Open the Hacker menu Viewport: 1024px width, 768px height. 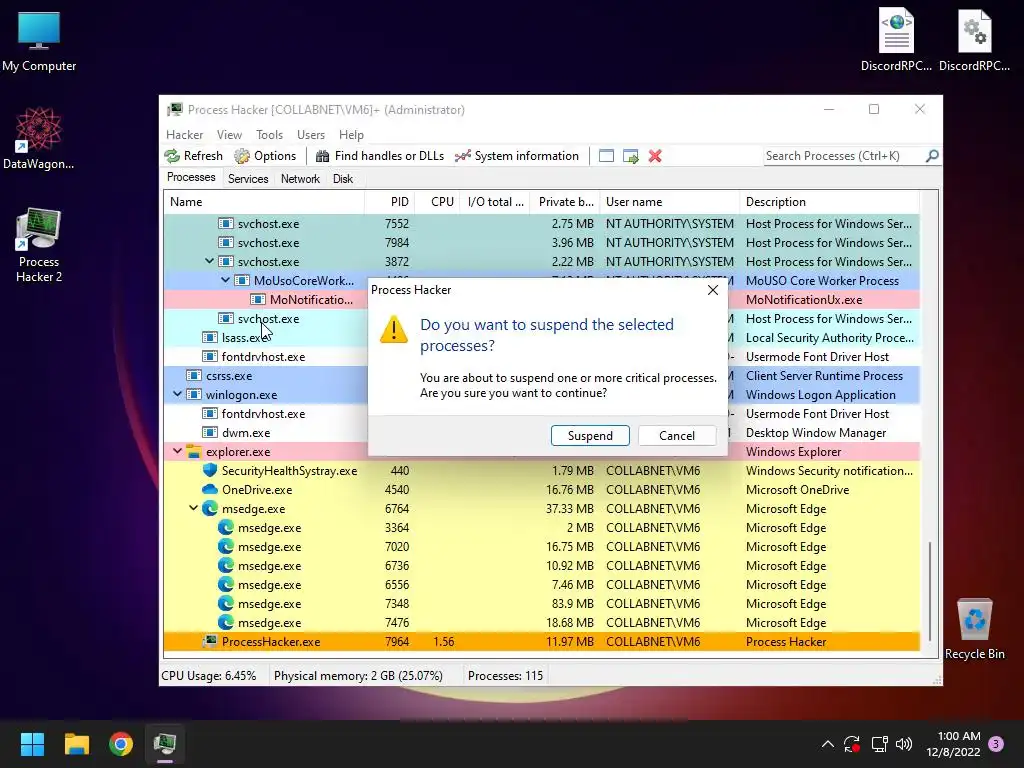pyautogui.click(x=184, y=135)
